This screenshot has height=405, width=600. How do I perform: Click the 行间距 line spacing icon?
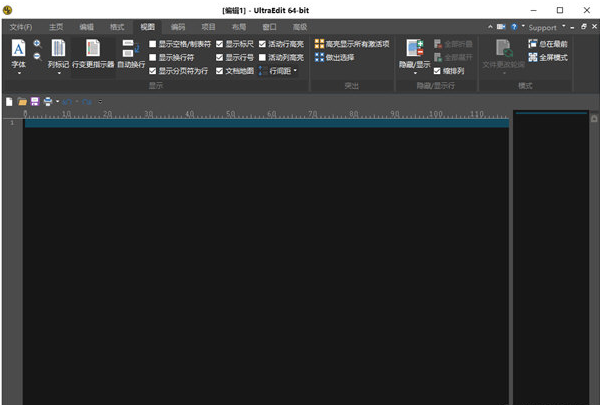261,70
